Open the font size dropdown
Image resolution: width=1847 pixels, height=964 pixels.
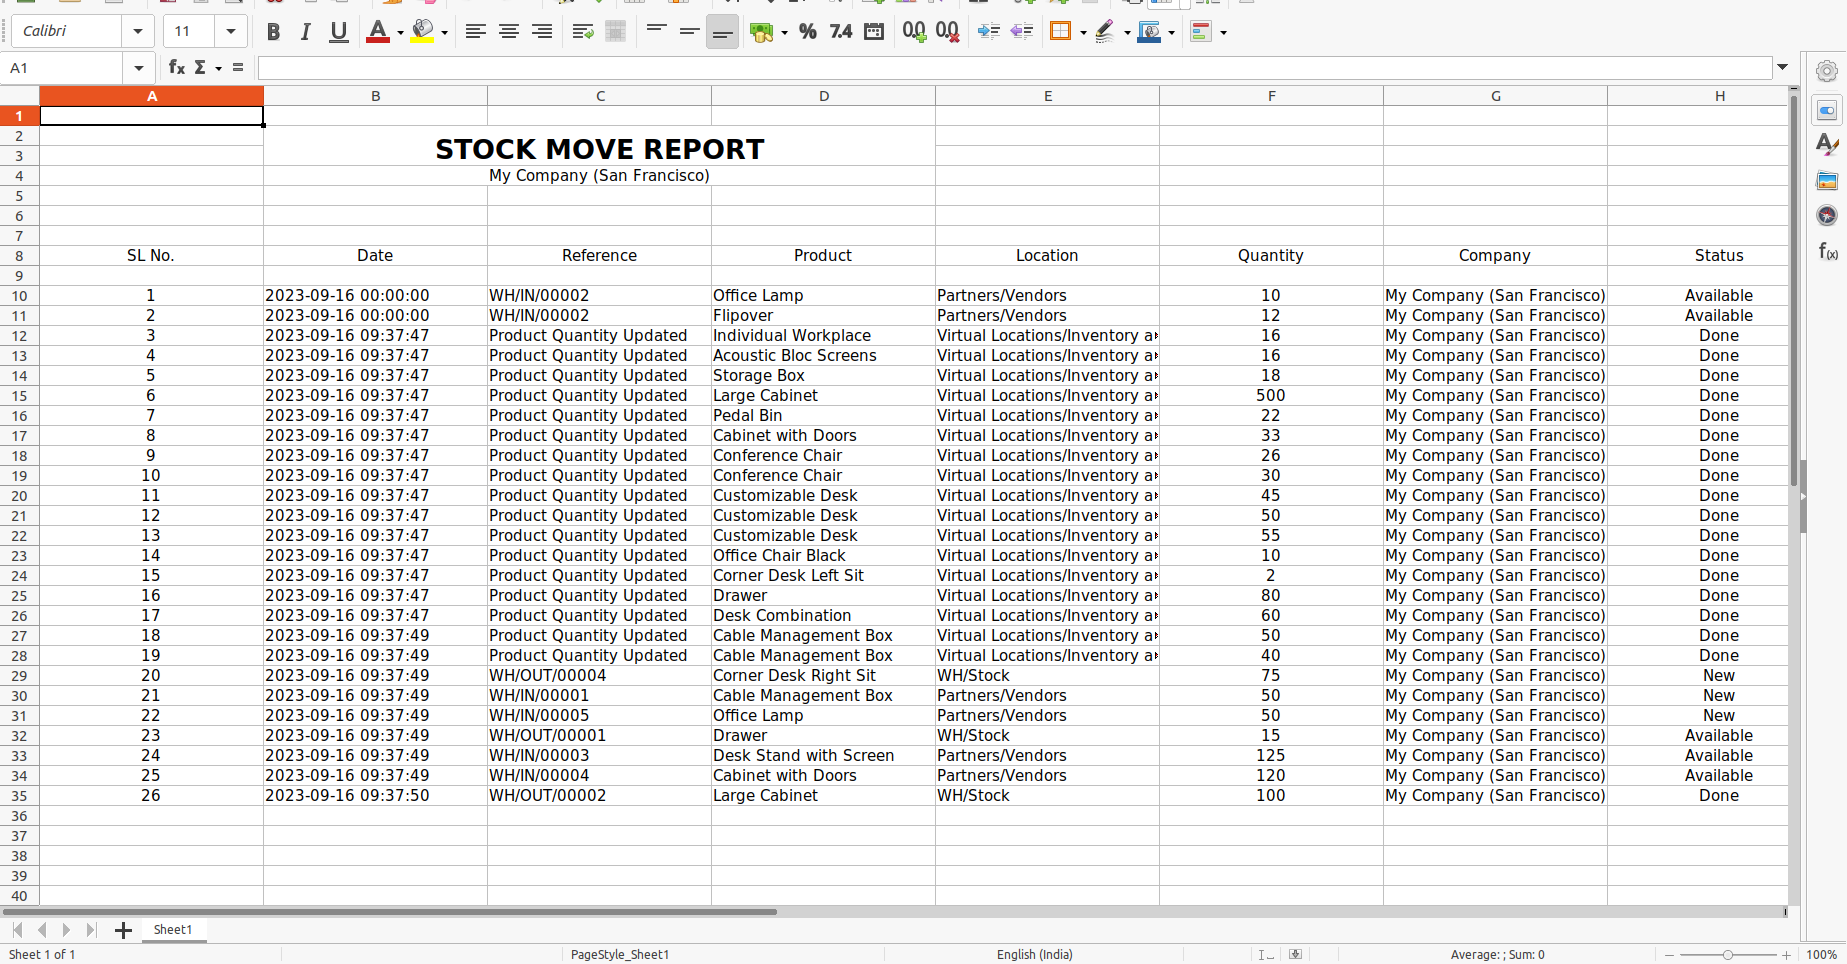(231, 32)
